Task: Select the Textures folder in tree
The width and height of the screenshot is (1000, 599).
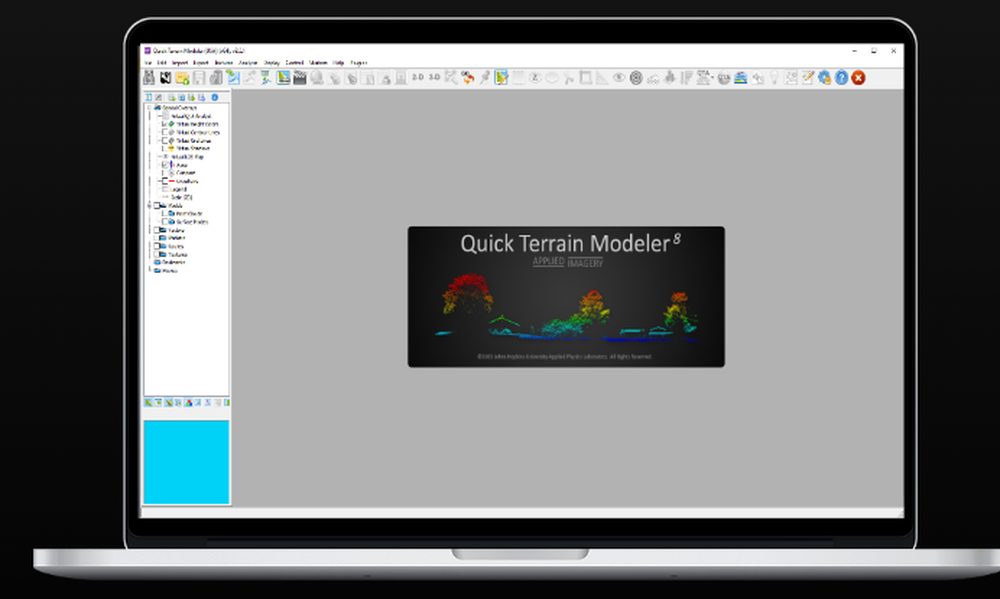Action: pos(177,255)
